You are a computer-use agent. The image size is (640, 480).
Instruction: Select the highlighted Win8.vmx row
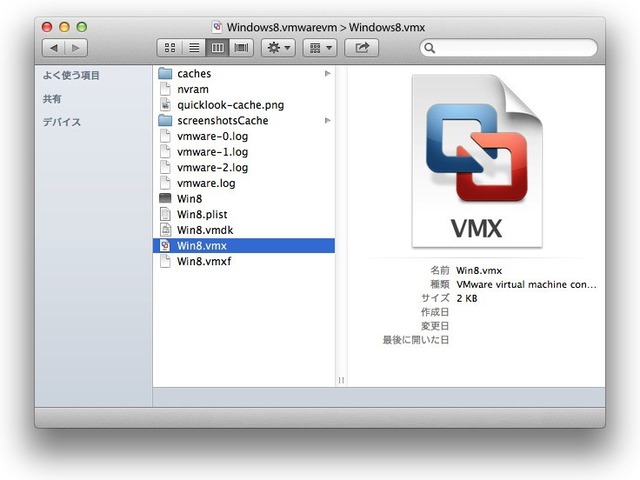[244, 246]
